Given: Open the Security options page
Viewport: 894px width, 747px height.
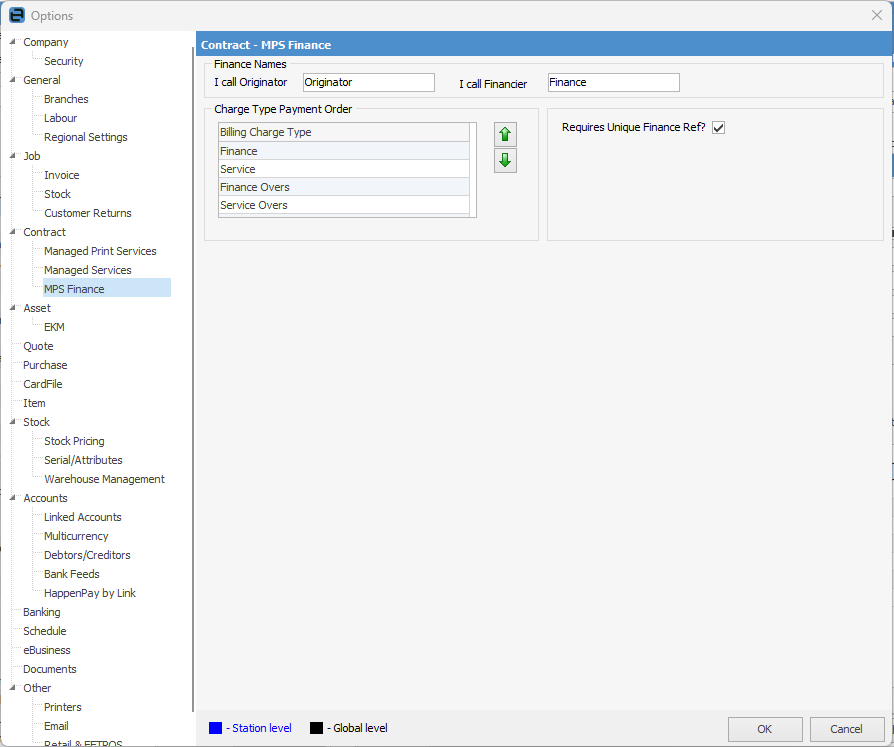Looking at the screenshot, I should click(64, 61).
